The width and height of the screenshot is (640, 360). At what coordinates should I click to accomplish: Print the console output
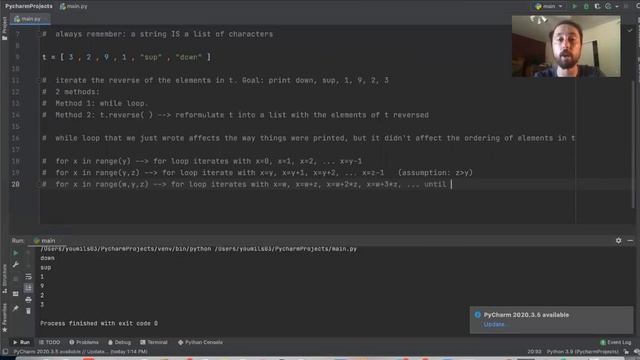click(x=28, y=300)
